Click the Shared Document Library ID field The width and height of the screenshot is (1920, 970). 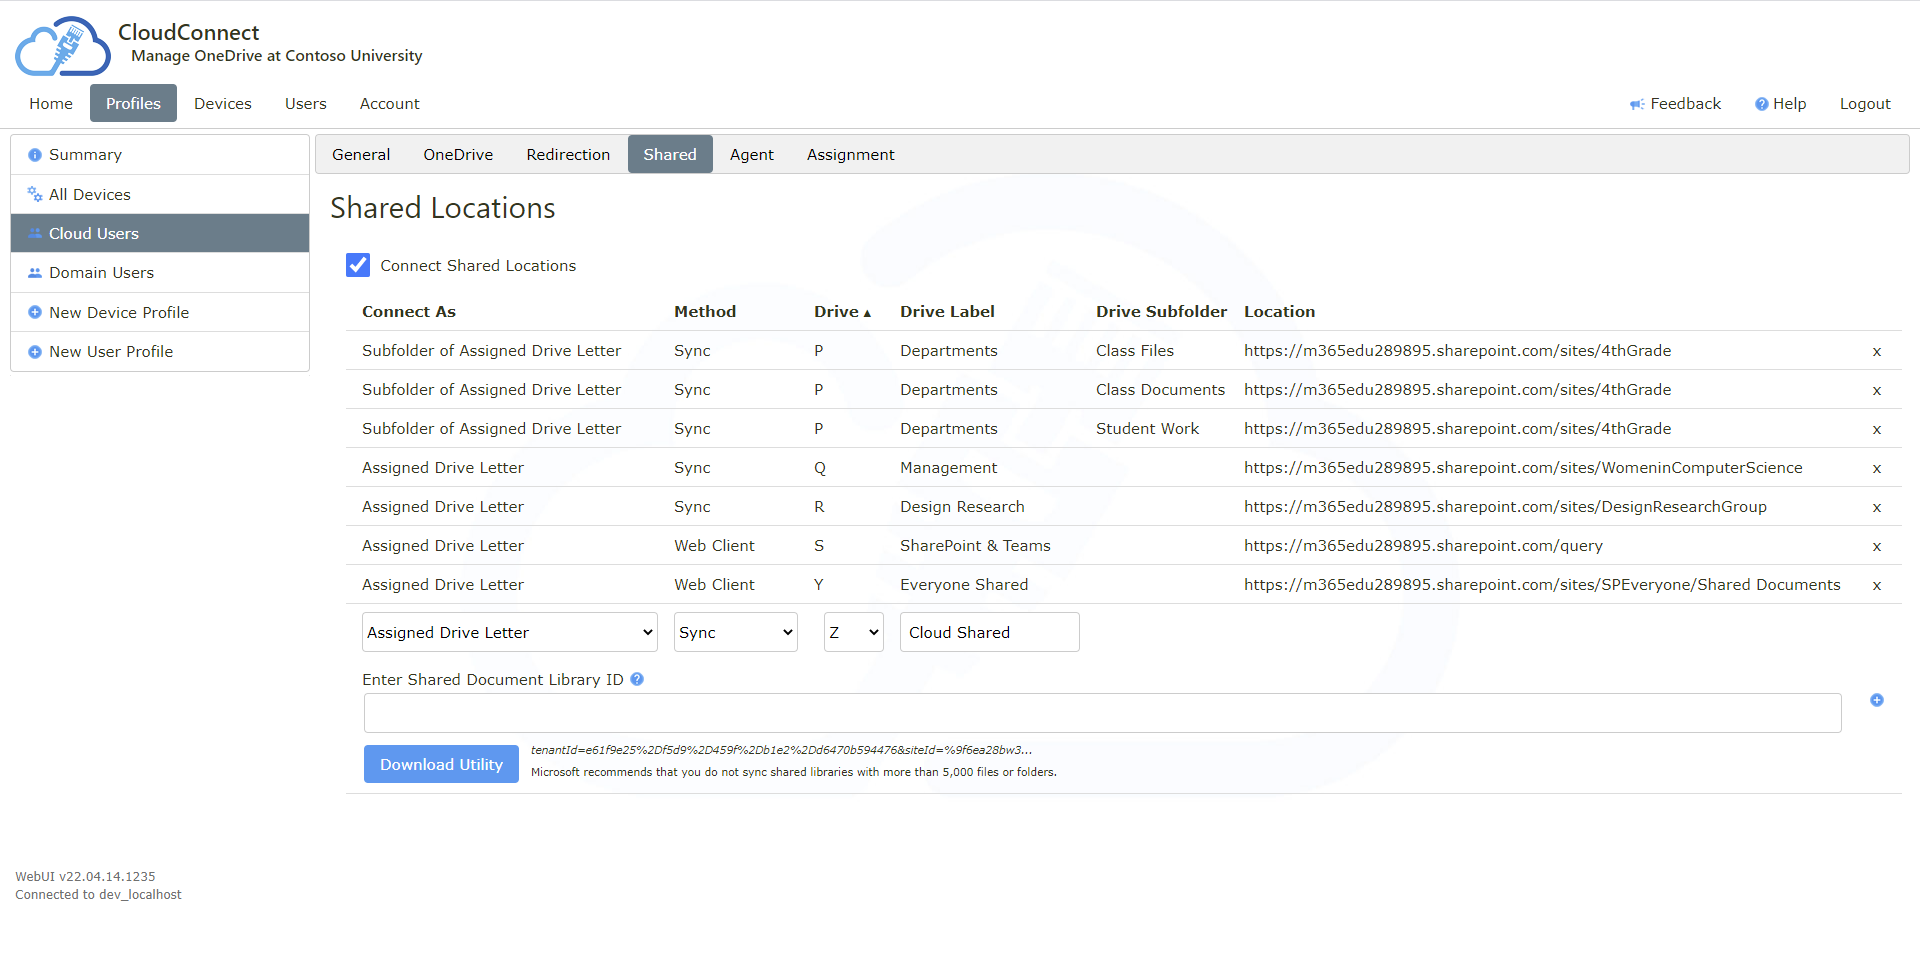point(1102,713)
